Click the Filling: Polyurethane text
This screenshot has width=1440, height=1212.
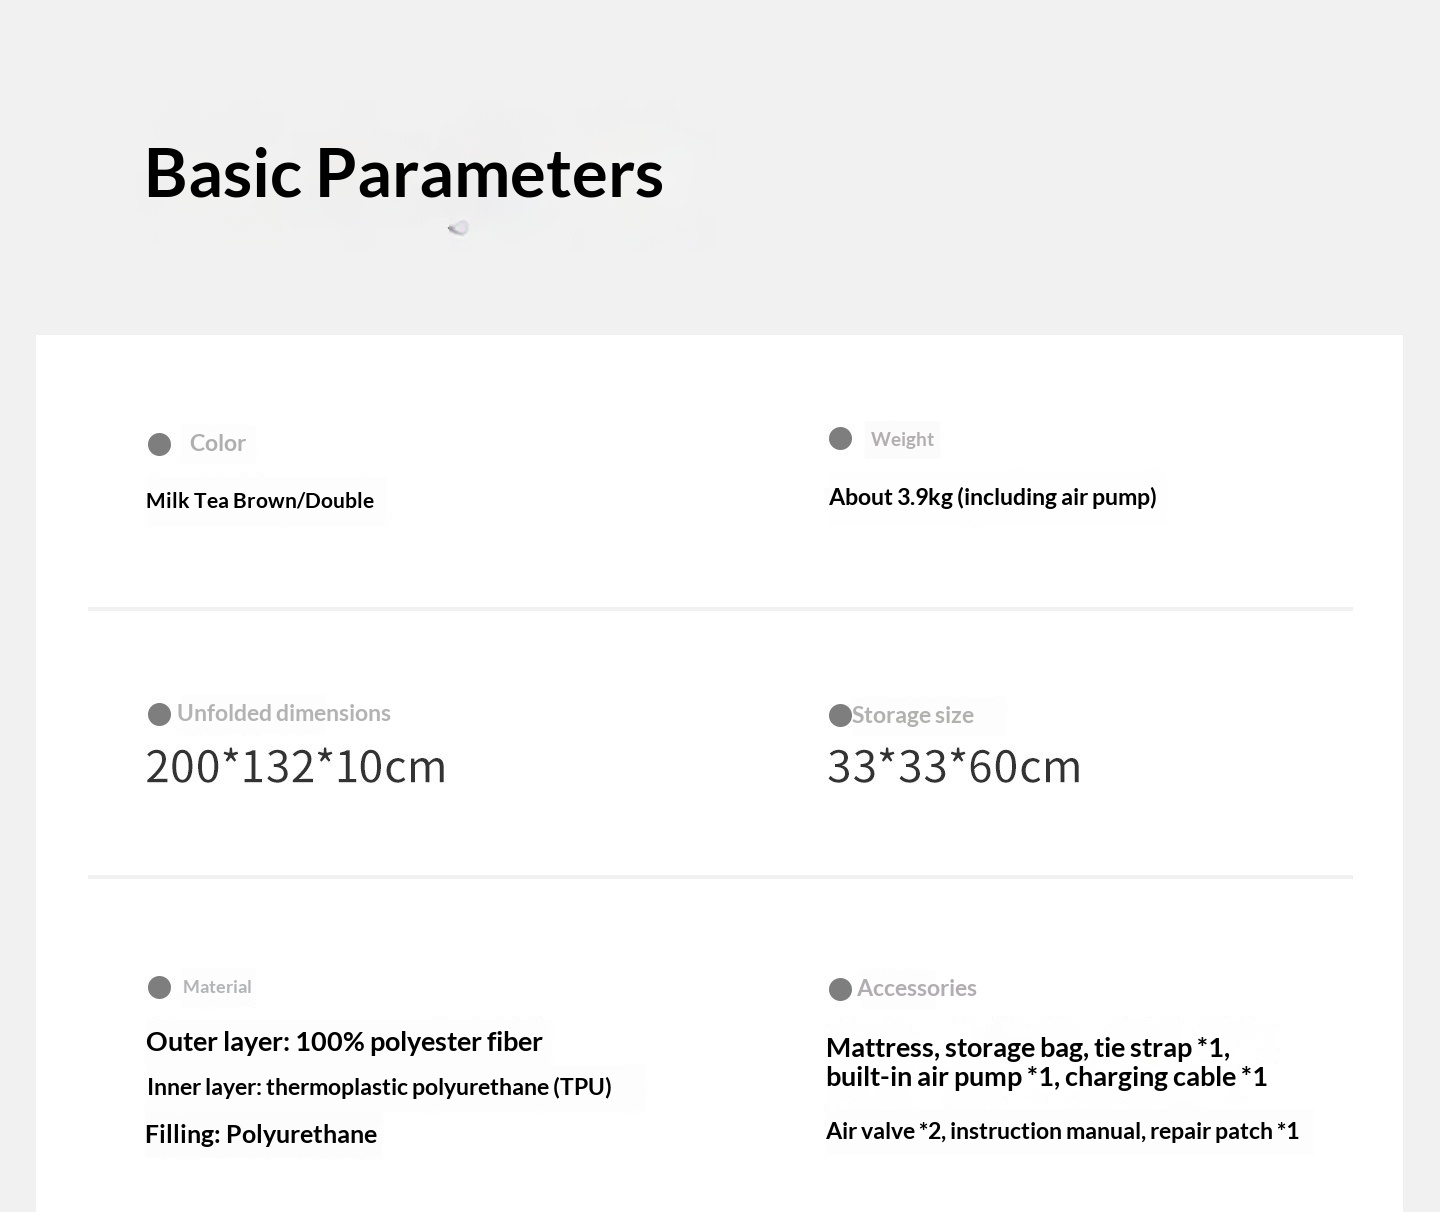[261, 1134]
